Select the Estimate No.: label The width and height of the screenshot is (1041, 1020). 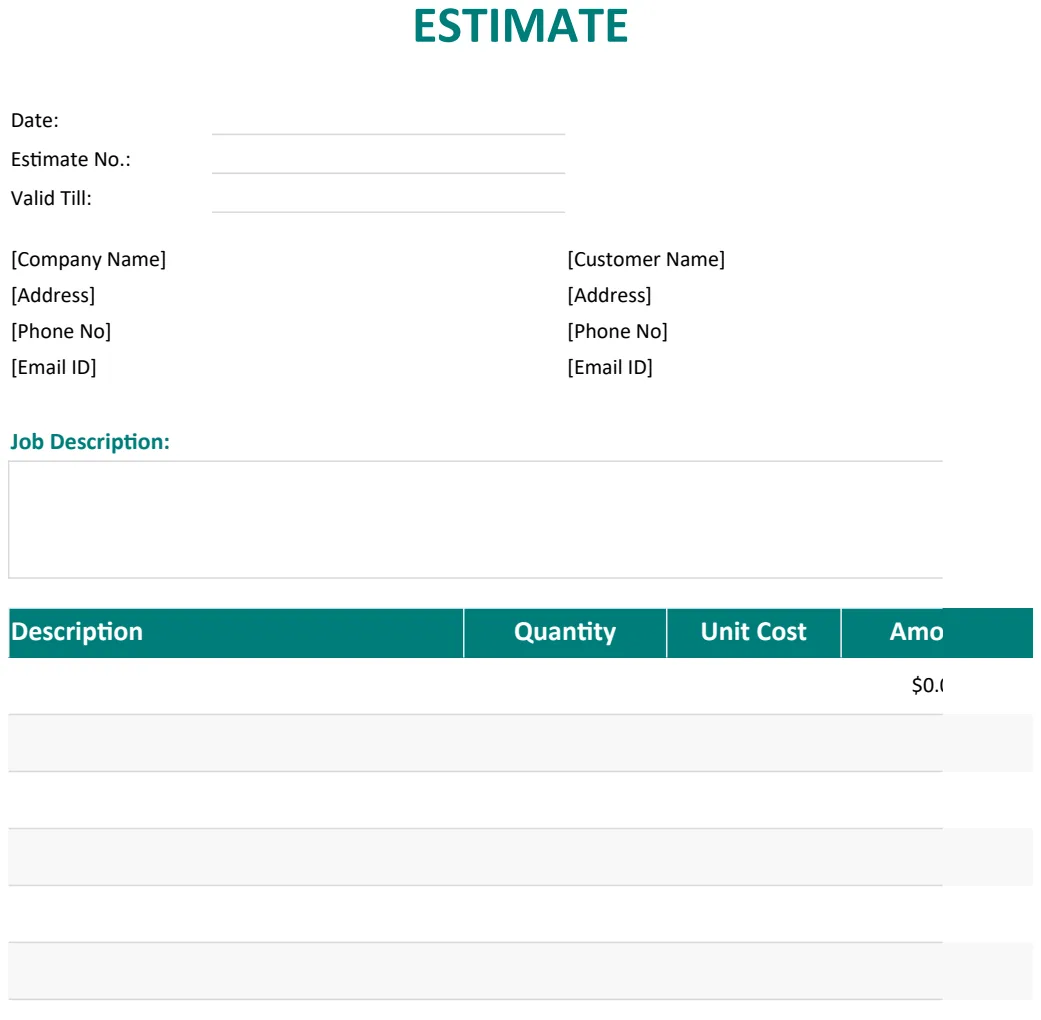pyautogui.click(x=70, y=159)
